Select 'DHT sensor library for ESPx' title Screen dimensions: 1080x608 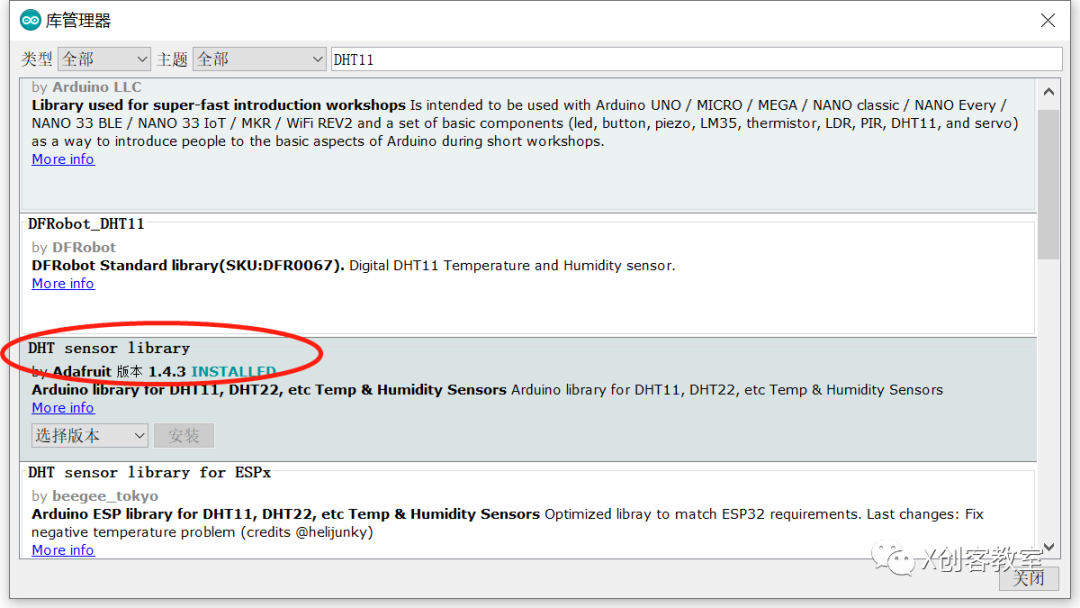click(x=149, y=472)
